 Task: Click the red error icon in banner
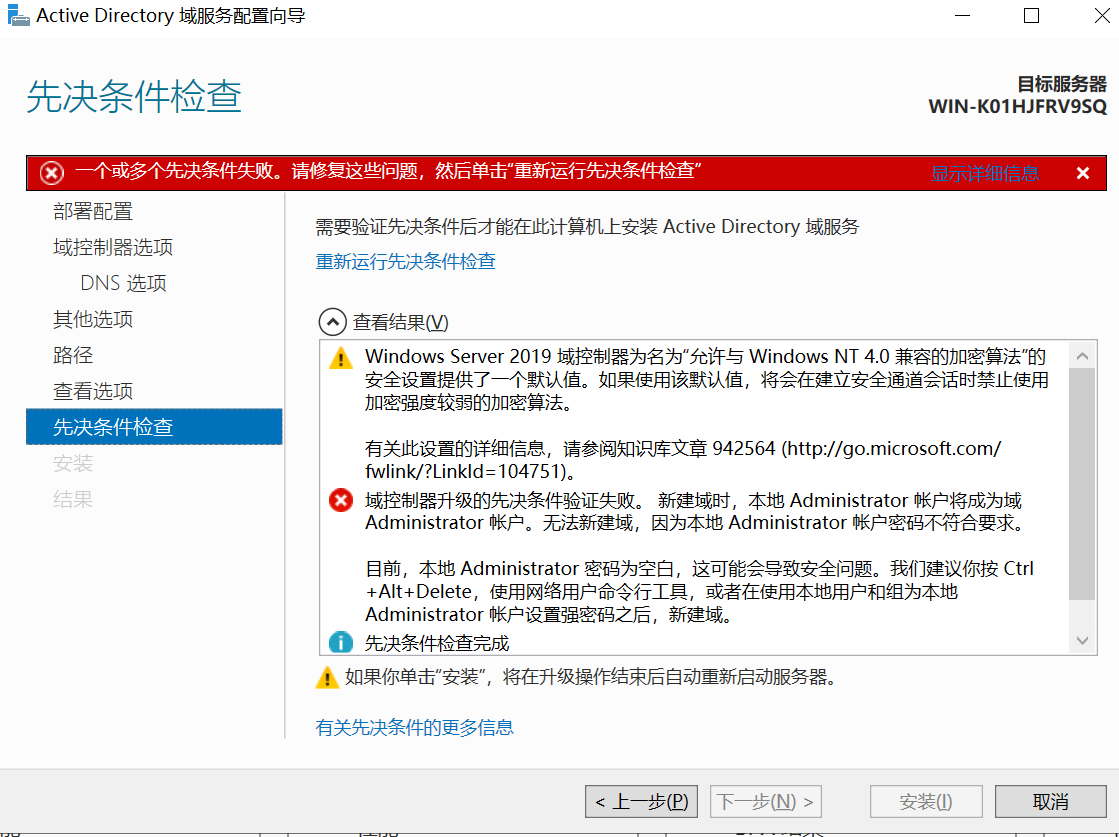pos(51,173)
